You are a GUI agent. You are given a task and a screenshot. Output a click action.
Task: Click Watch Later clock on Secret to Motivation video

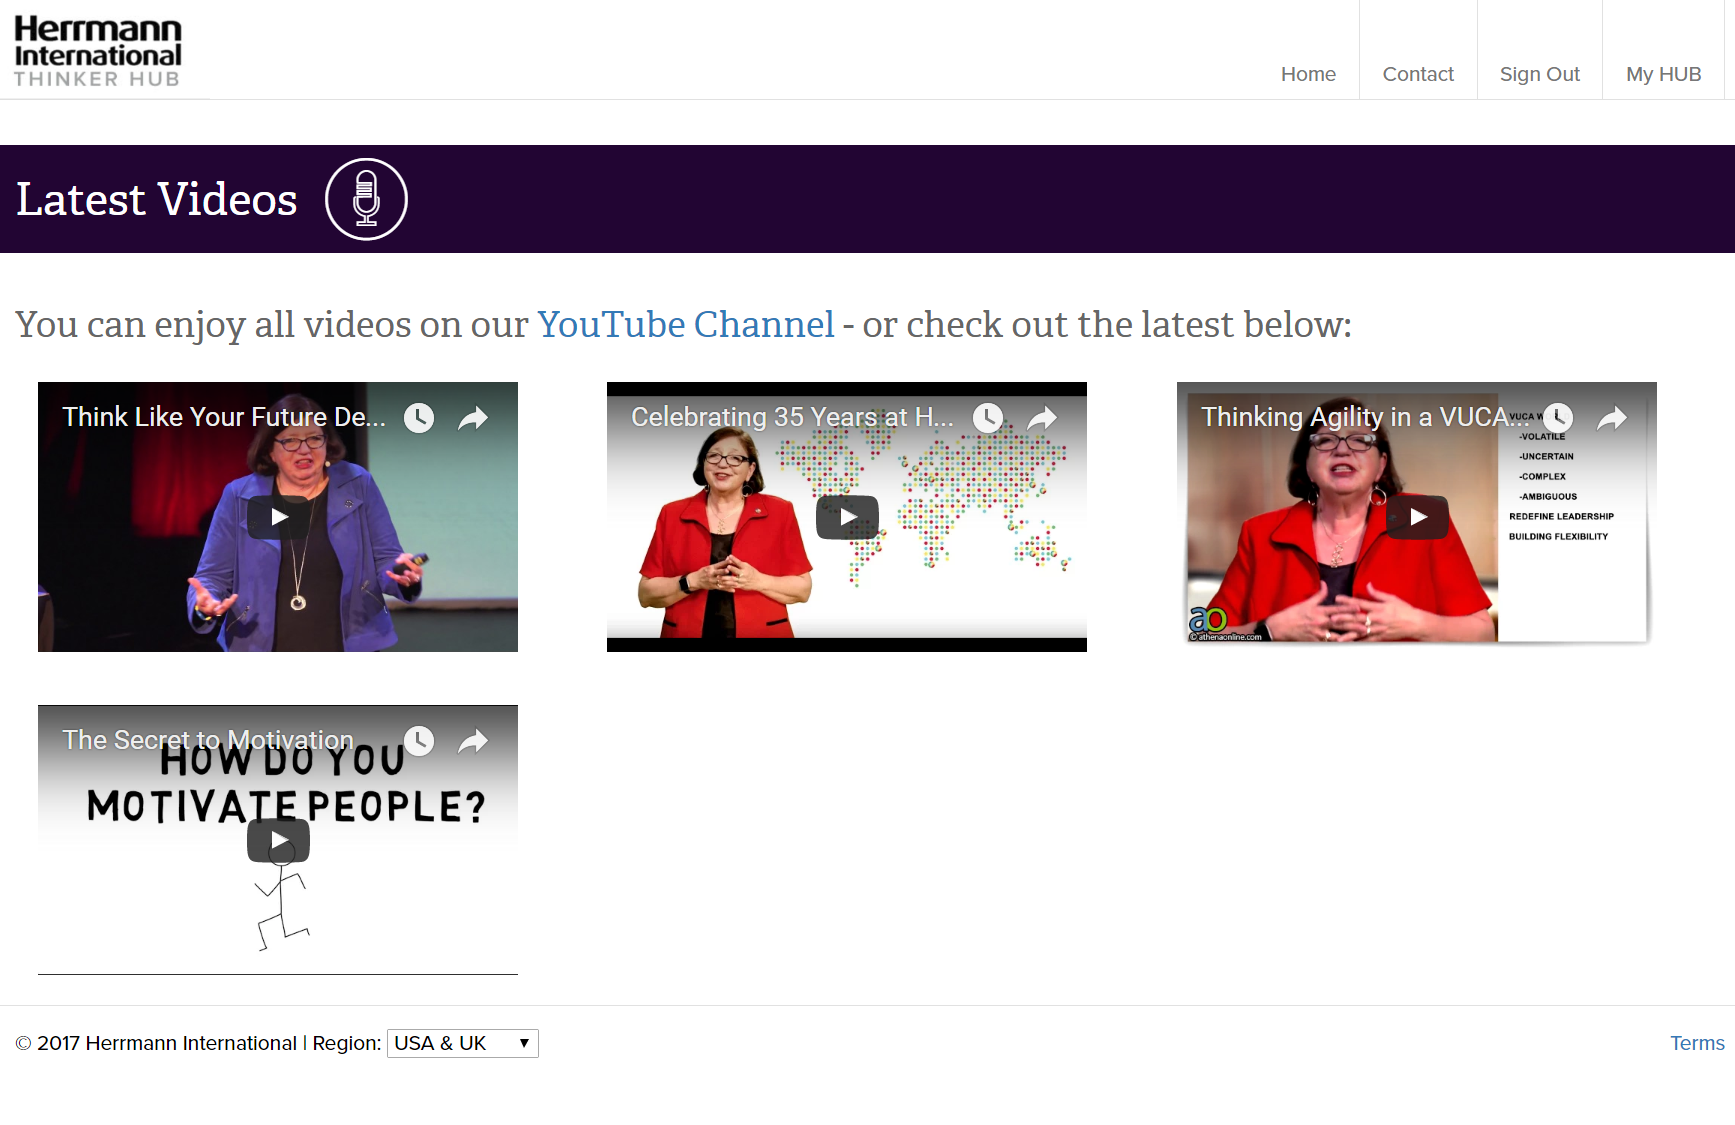click(x=419, y=741)
